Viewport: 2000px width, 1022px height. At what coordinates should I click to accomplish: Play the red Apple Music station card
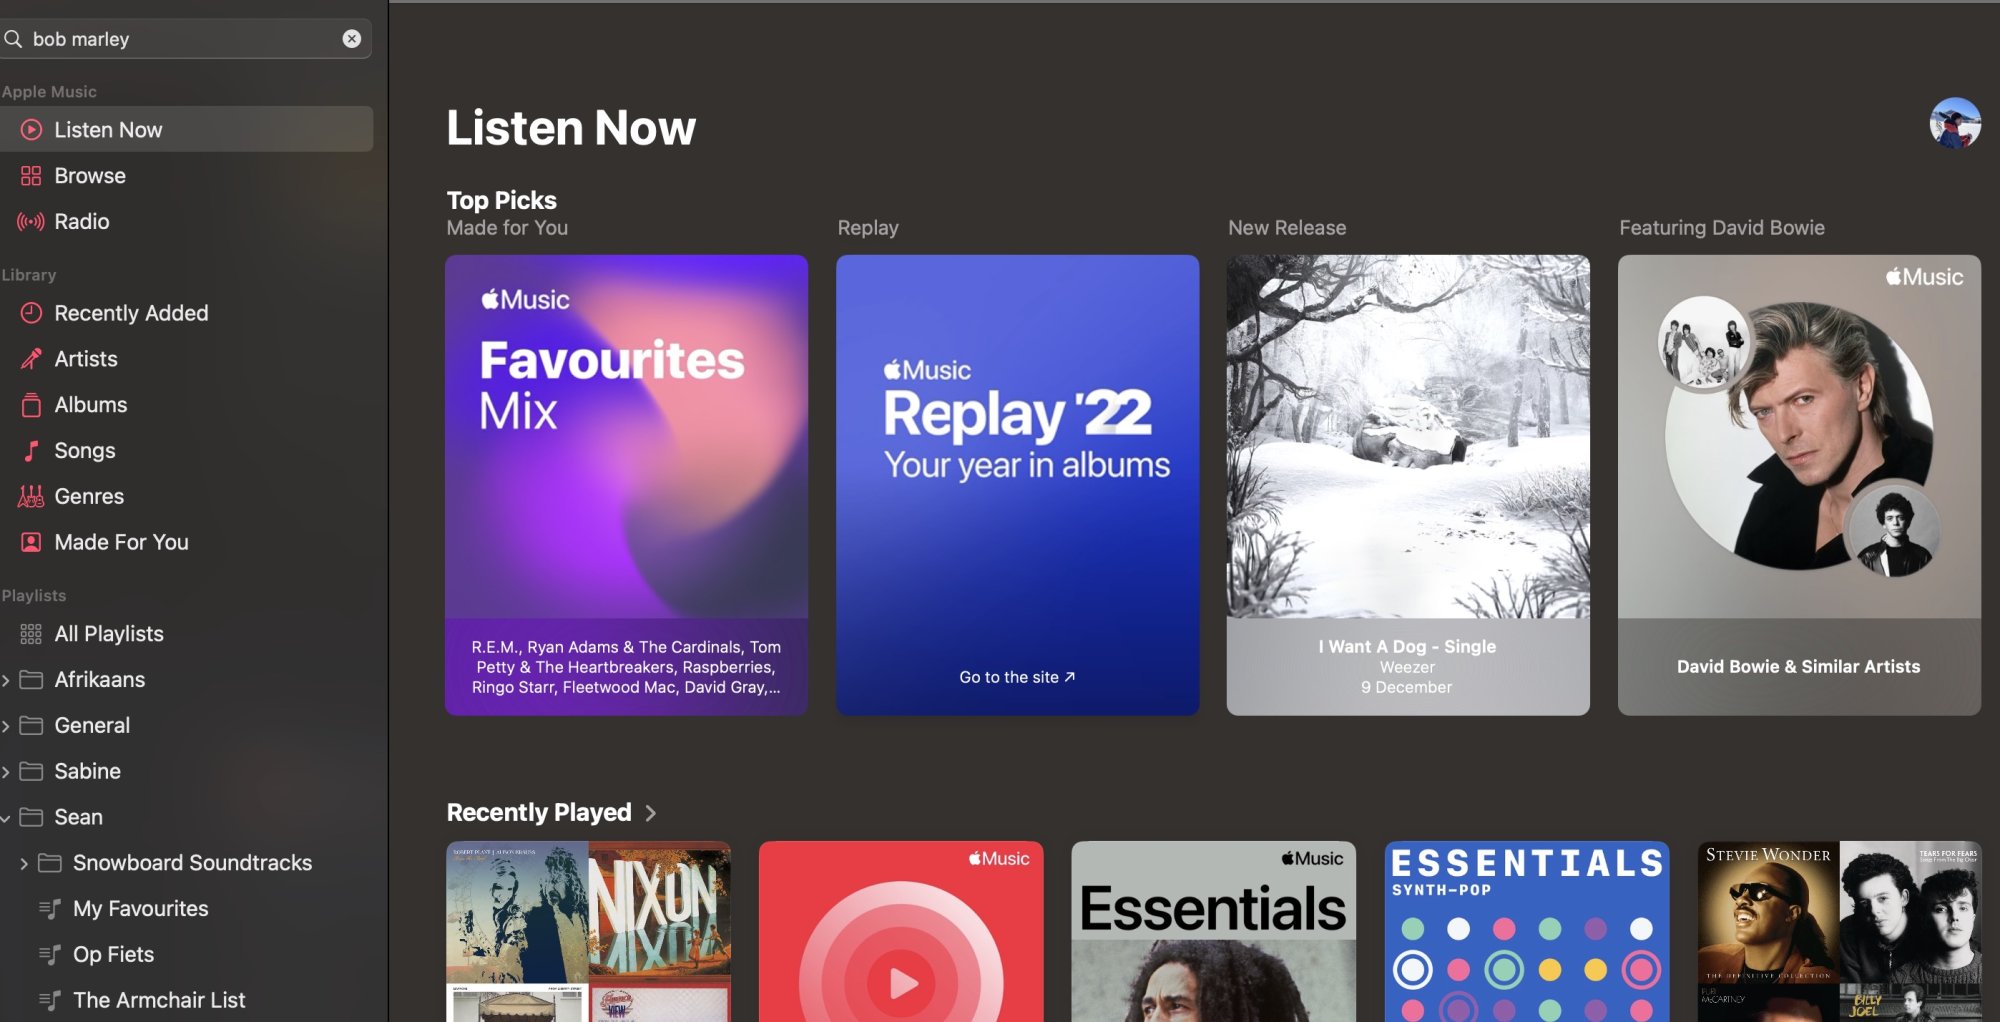(901, 931)
